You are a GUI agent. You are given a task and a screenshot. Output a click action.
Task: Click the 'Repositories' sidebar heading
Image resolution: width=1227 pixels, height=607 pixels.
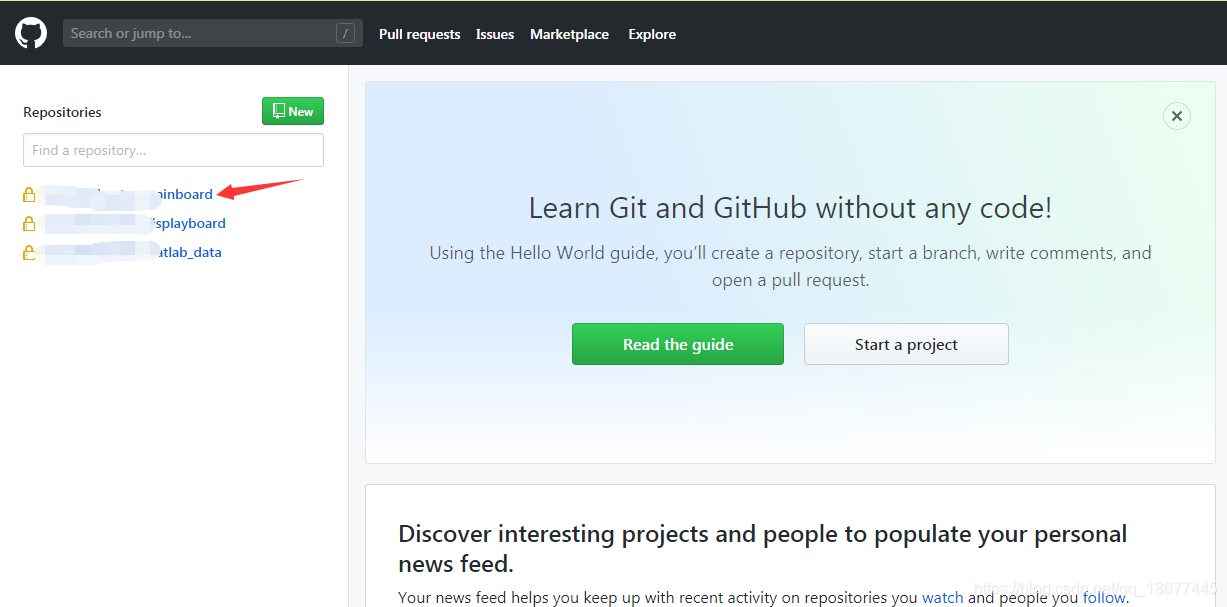(x=62, y=112)
